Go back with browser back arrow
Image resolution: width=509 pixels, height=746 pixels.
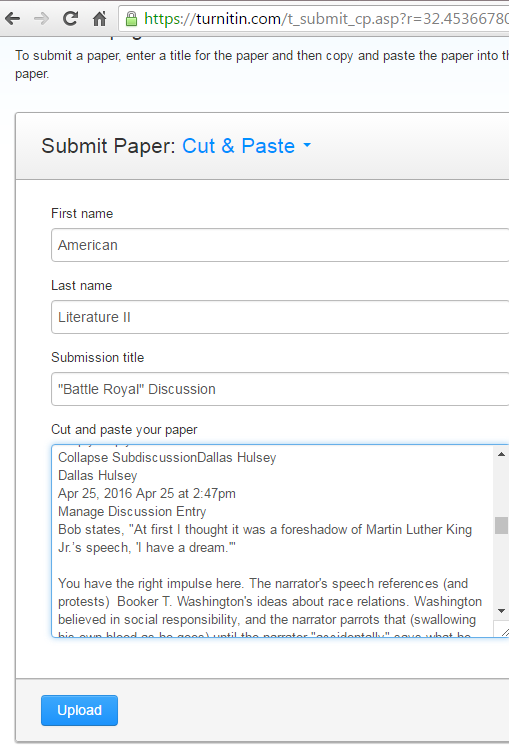point(12,19)
